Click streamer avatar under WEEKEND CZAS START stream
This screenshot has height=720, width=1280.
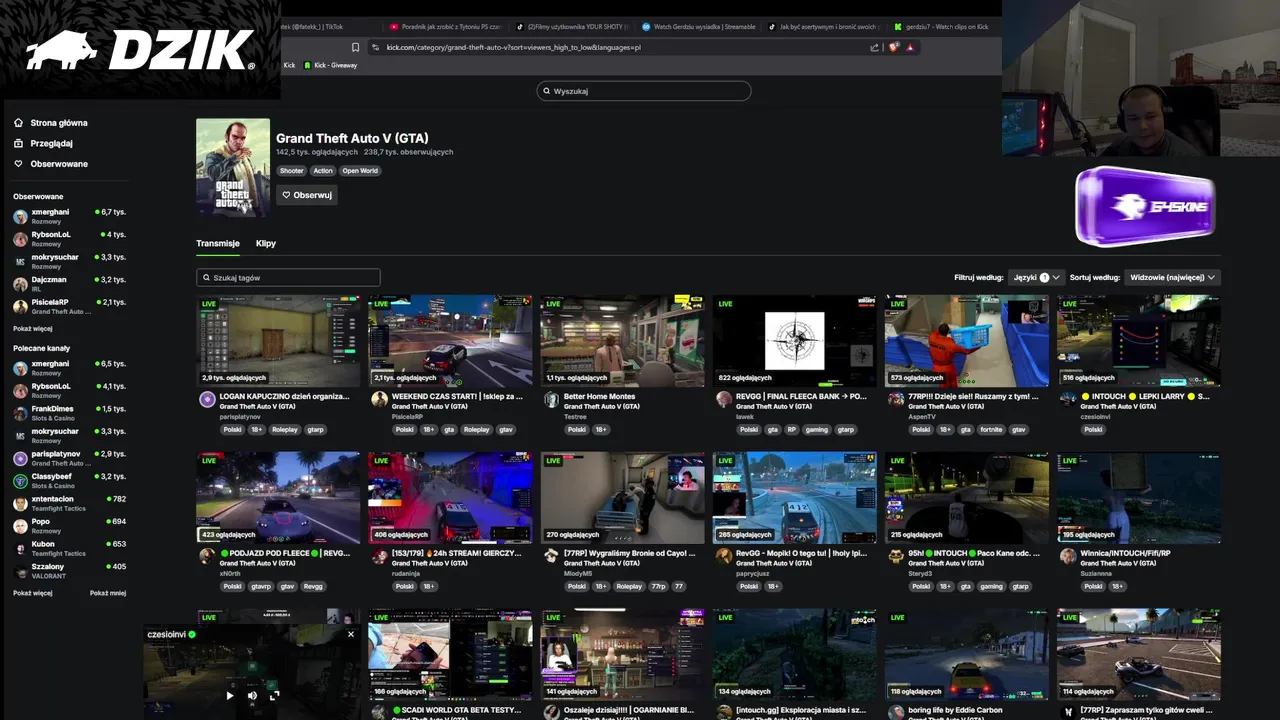379,399
